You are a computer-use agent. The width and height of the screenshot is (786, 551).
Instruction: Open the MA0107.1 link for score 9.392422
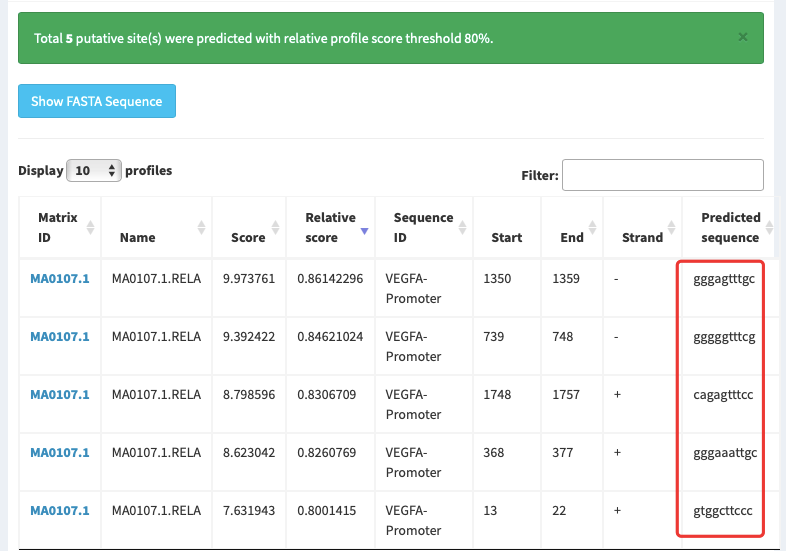(60, 337)
